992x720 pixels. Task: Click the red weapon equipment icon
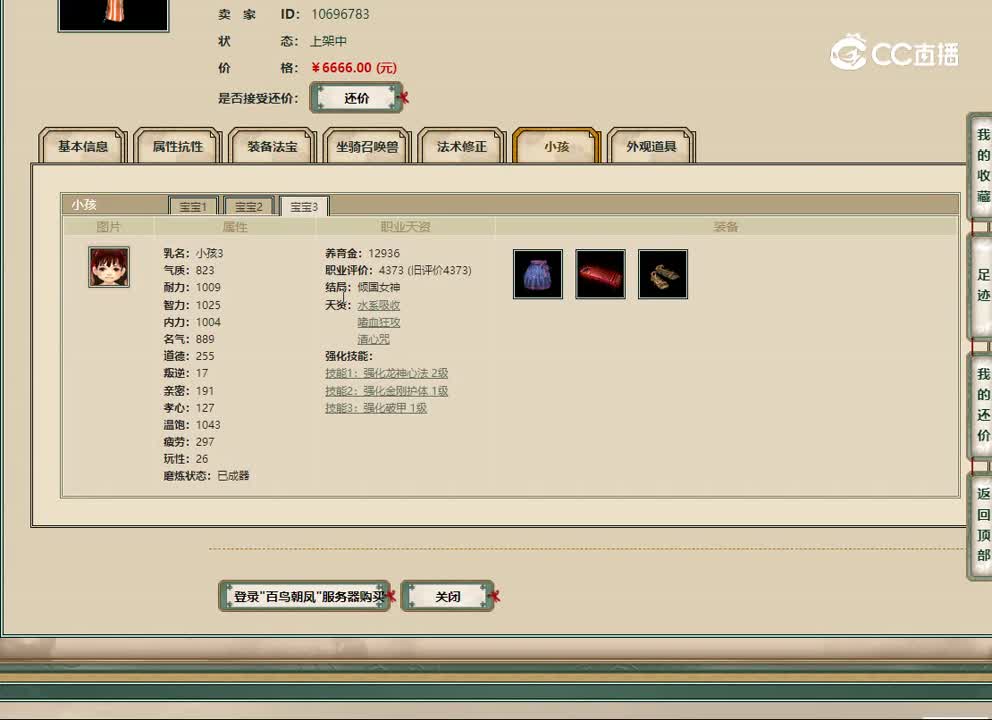click(x=600, y=273)
